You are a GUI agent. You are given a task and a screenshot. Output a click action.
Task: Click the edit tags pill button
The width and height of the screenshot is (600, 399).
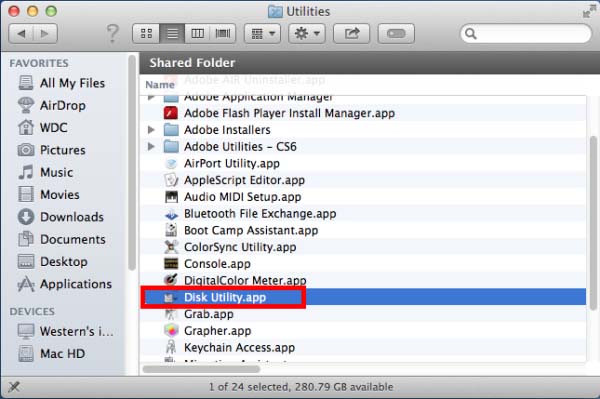[396, 34]
